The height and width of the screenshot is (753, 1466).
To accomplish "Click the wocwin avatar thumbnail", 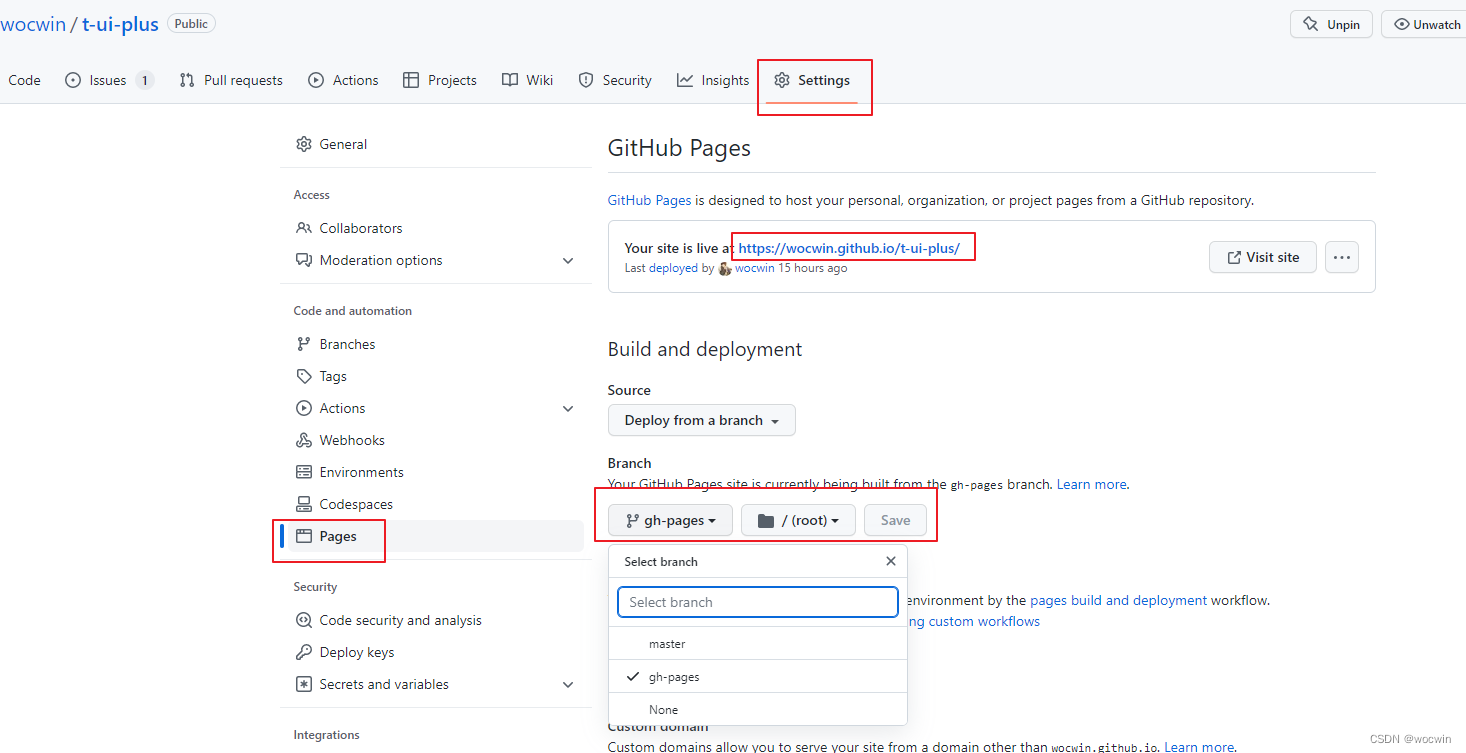I will pos(725,269).
